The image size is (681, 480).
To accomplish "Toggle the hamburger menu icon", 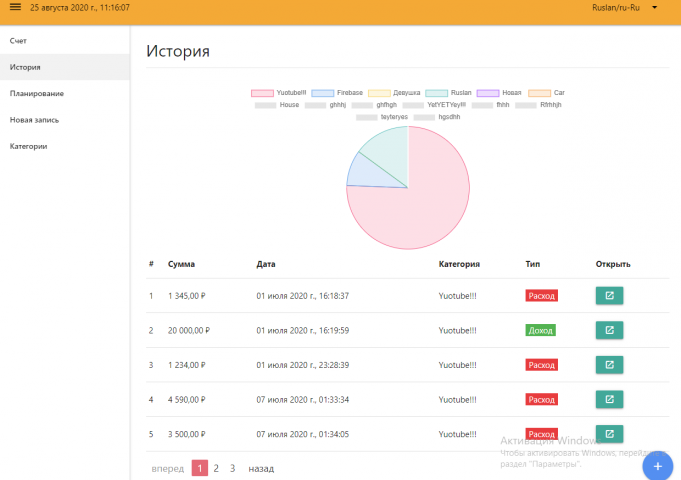I will point(15,7).
